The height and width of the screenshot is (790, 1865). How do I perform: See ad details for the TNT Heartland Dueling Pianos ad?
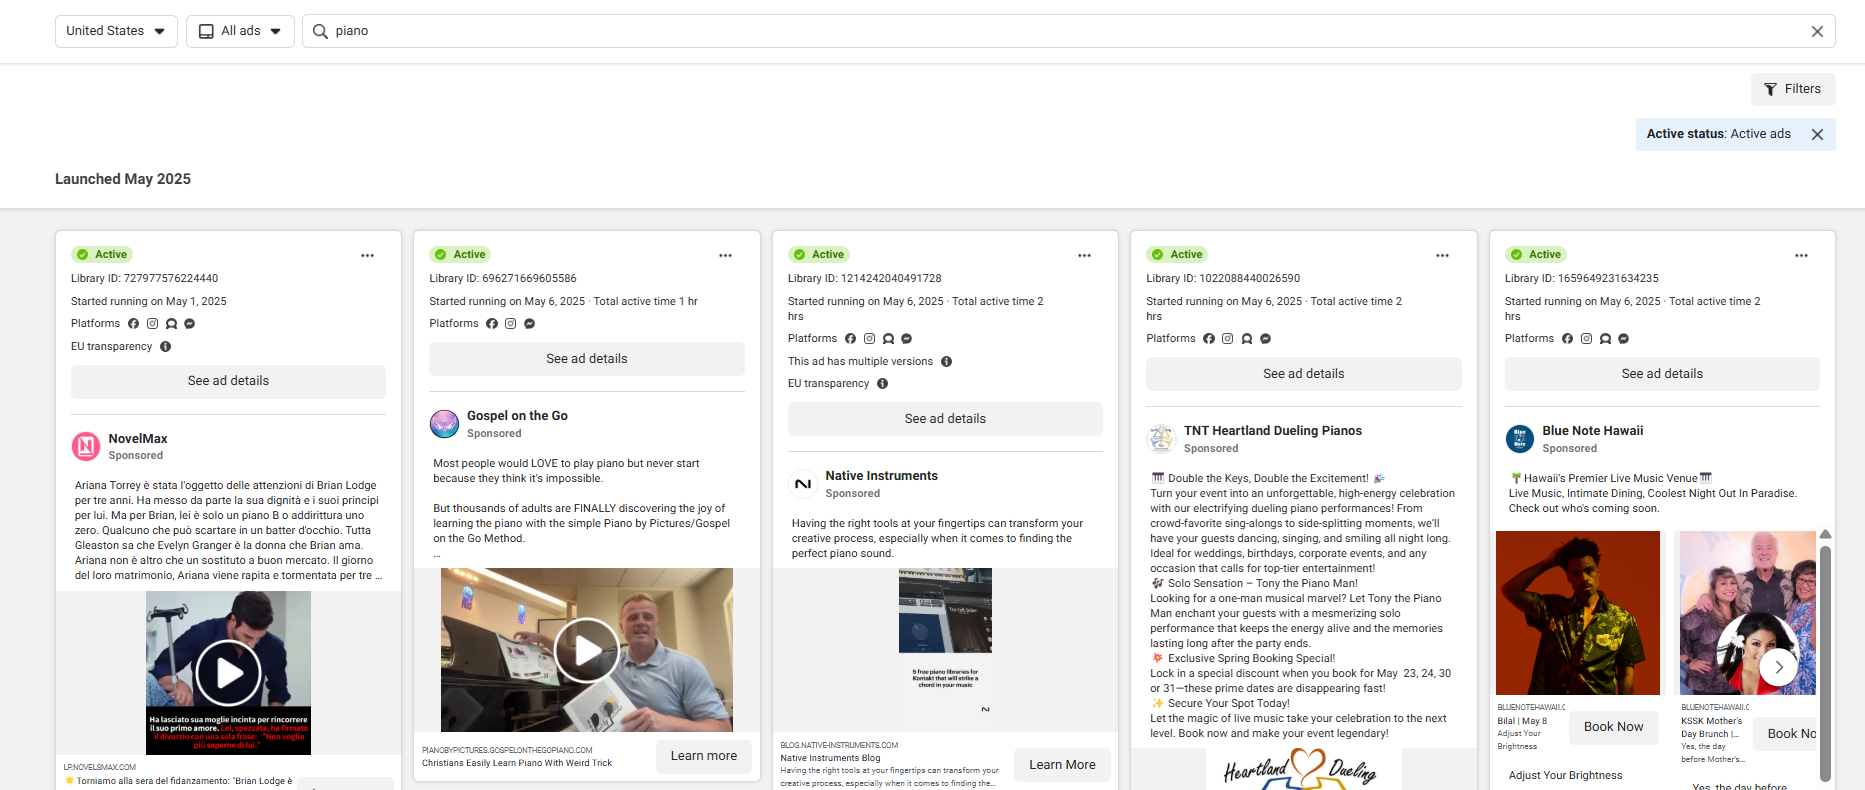coord(1304,374)
